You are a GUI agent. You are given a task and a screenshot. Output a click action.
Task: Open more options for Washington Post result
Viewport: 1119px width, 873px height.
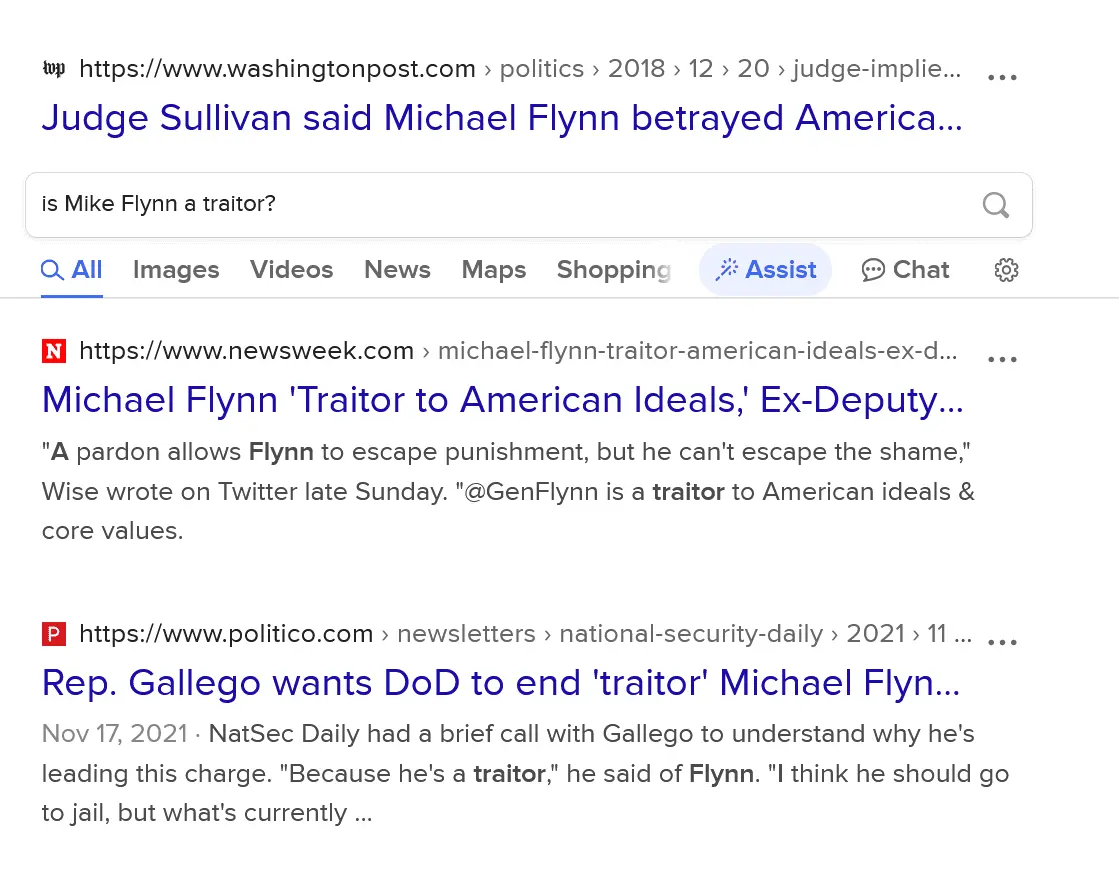coord(1002,77)
